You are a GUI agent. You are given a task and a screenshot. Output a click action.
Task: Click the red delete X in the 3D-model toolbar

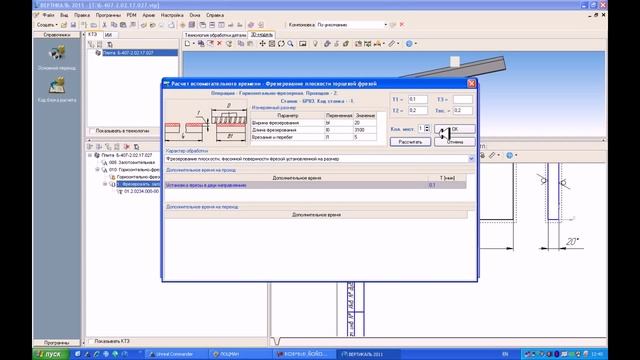[220, 44]
